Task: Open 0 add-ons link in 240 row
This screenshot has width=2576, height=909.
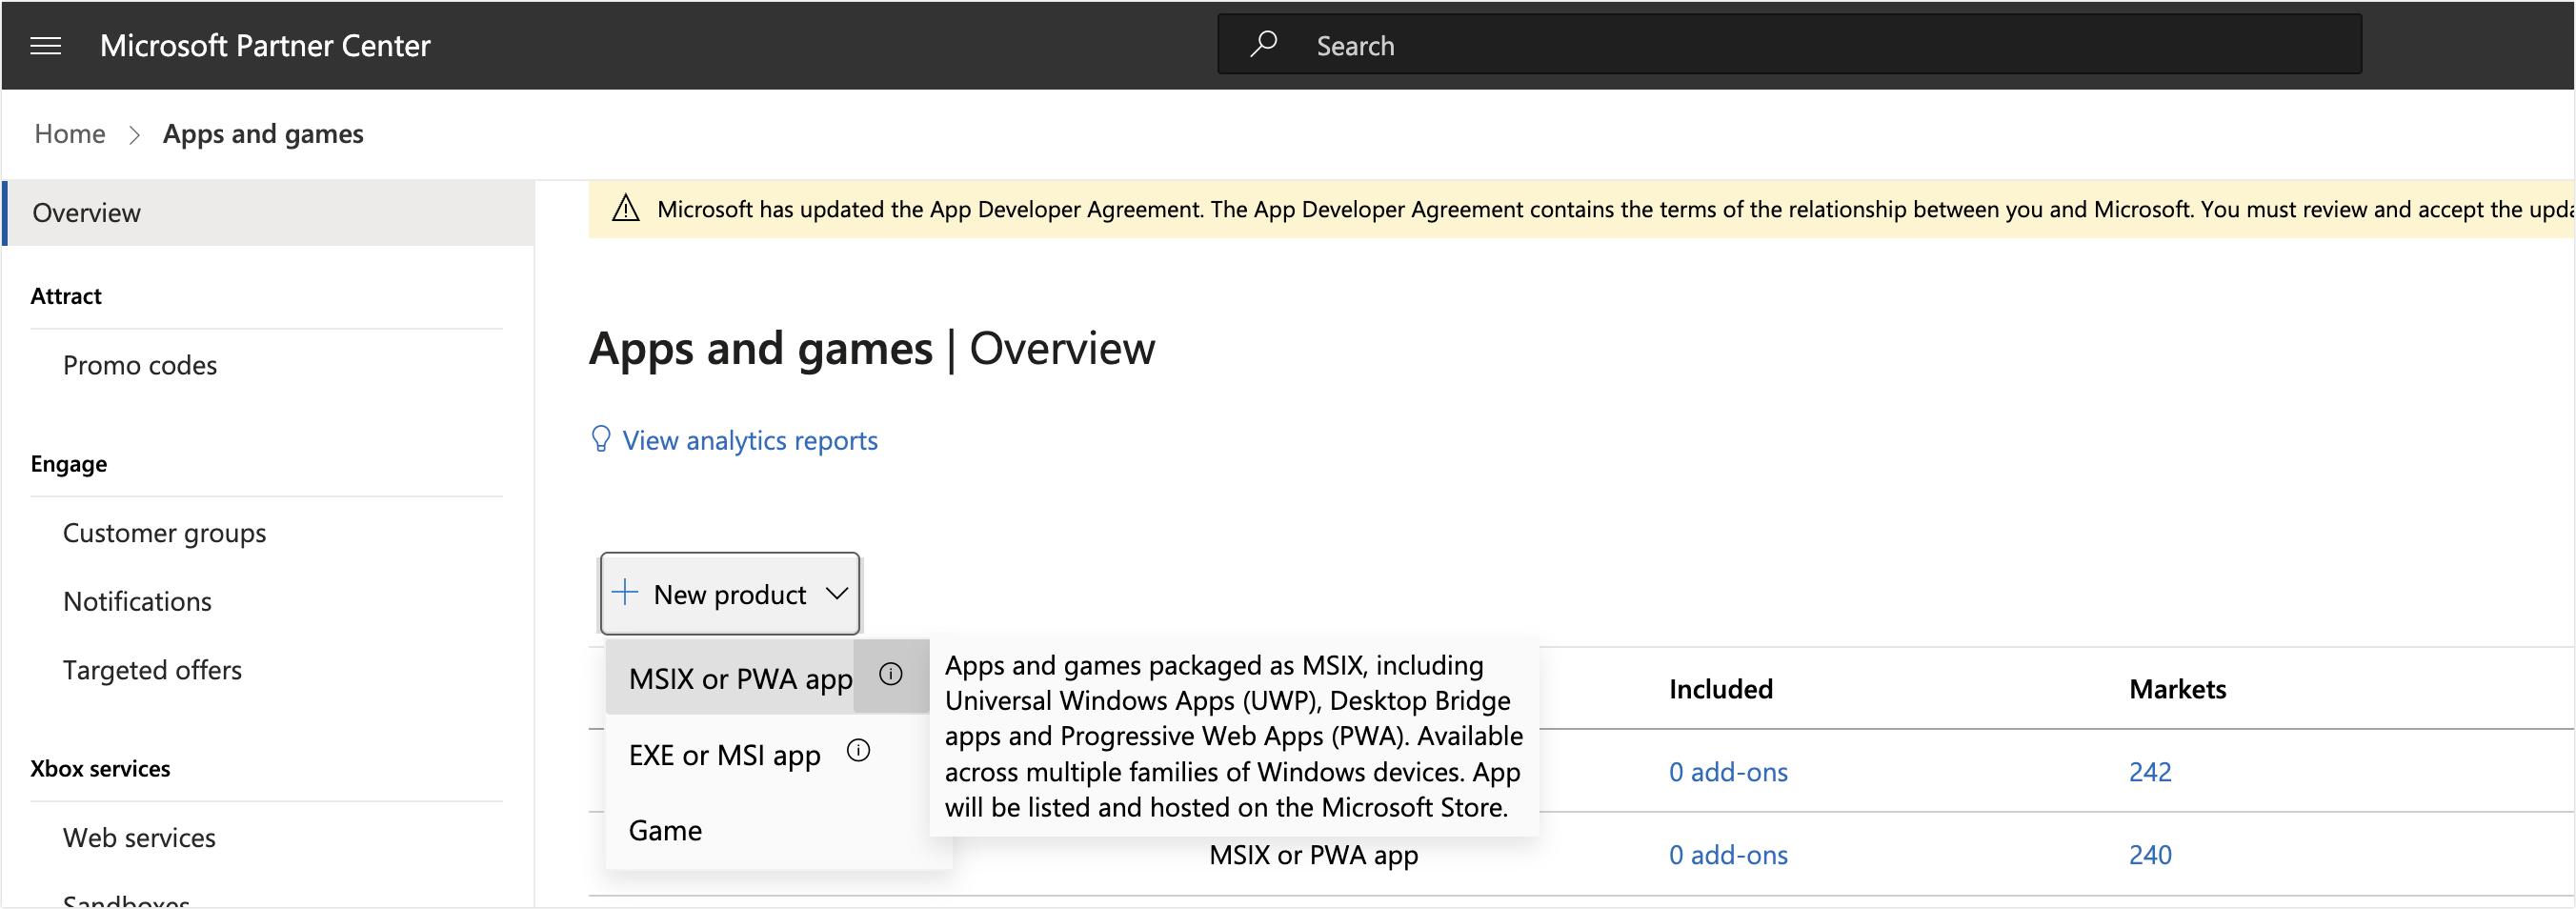Action: click(x=1728, y=855)
